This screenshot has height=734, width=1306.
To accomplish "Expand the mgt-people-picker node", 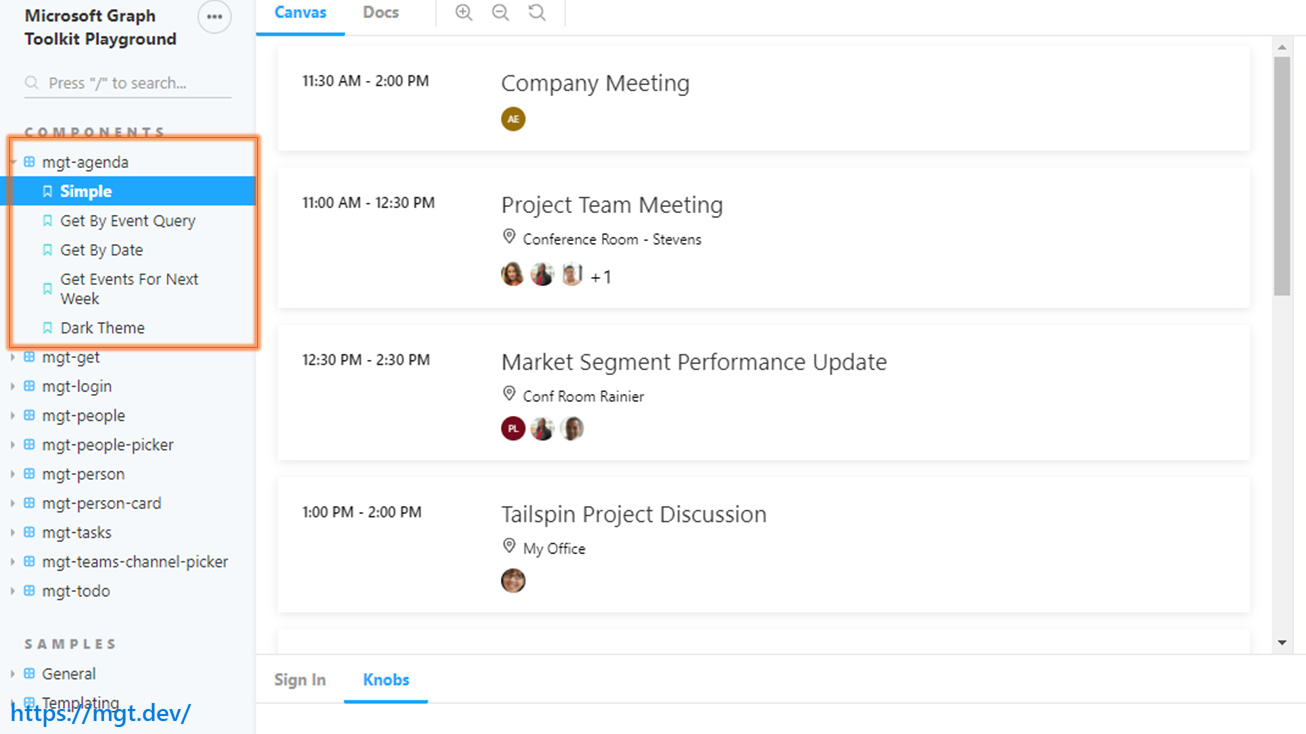I will (107, 445).
